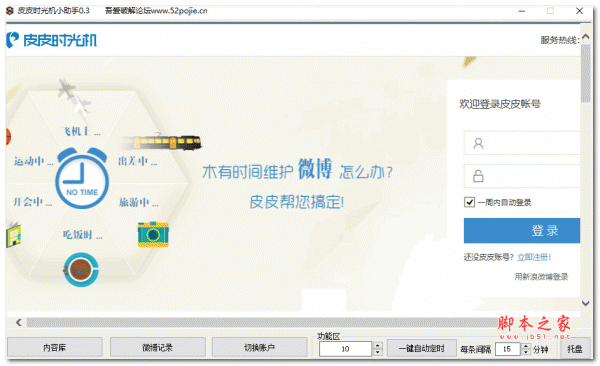Click the NO TIME alarm clock icon

(x=82, y=178)
